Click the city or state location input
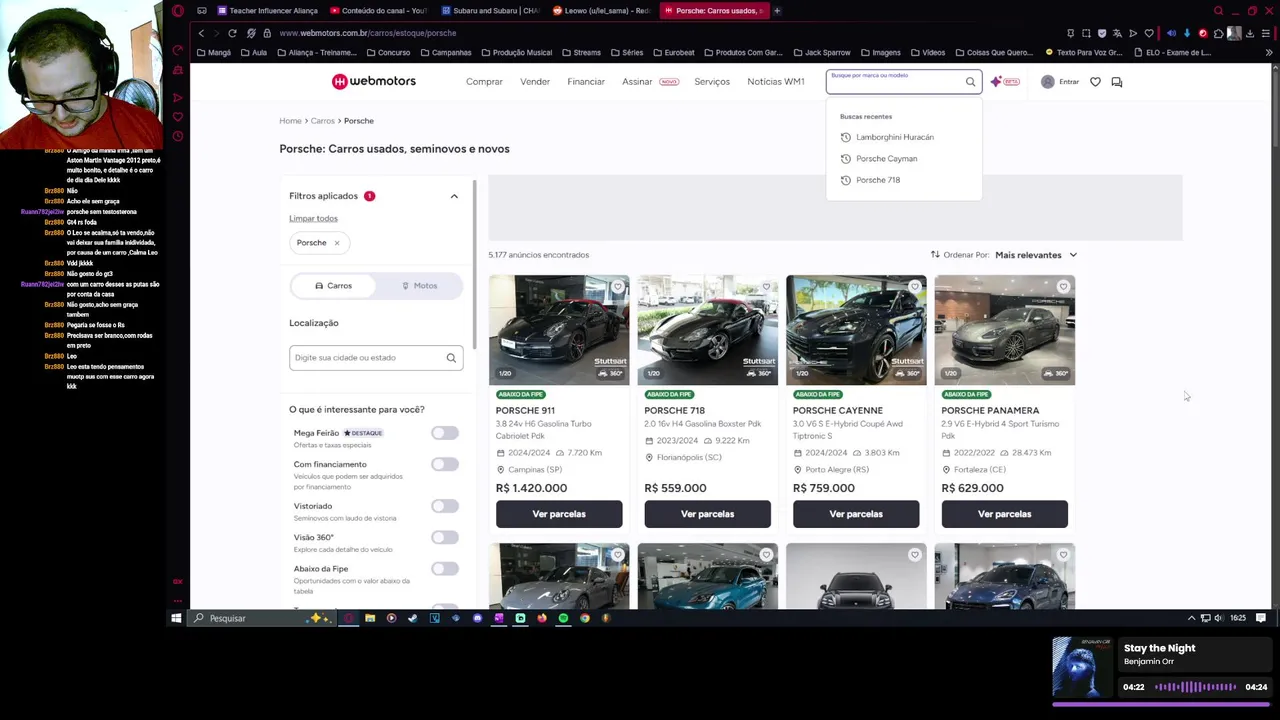This screenshot has height=720, width=1280. 376,358
